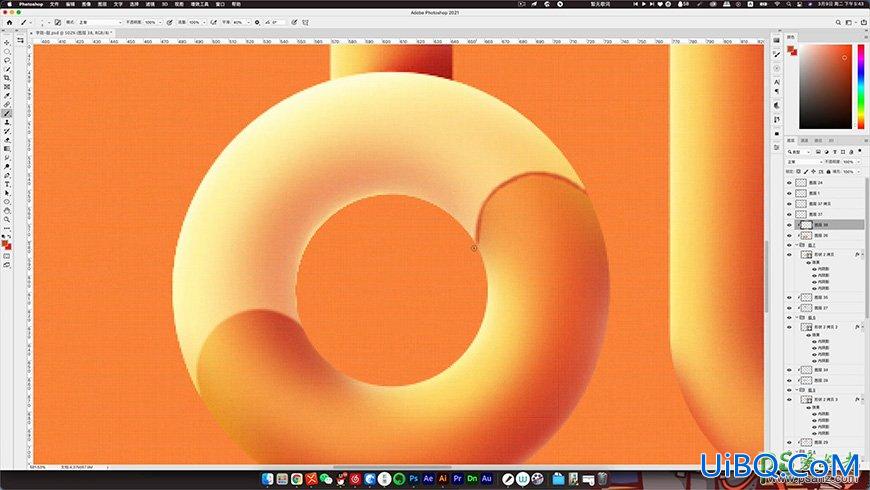Click foreground color swatch in tools panel
Viewport: 870px width, 490px height.
click(x=5, y=243)
